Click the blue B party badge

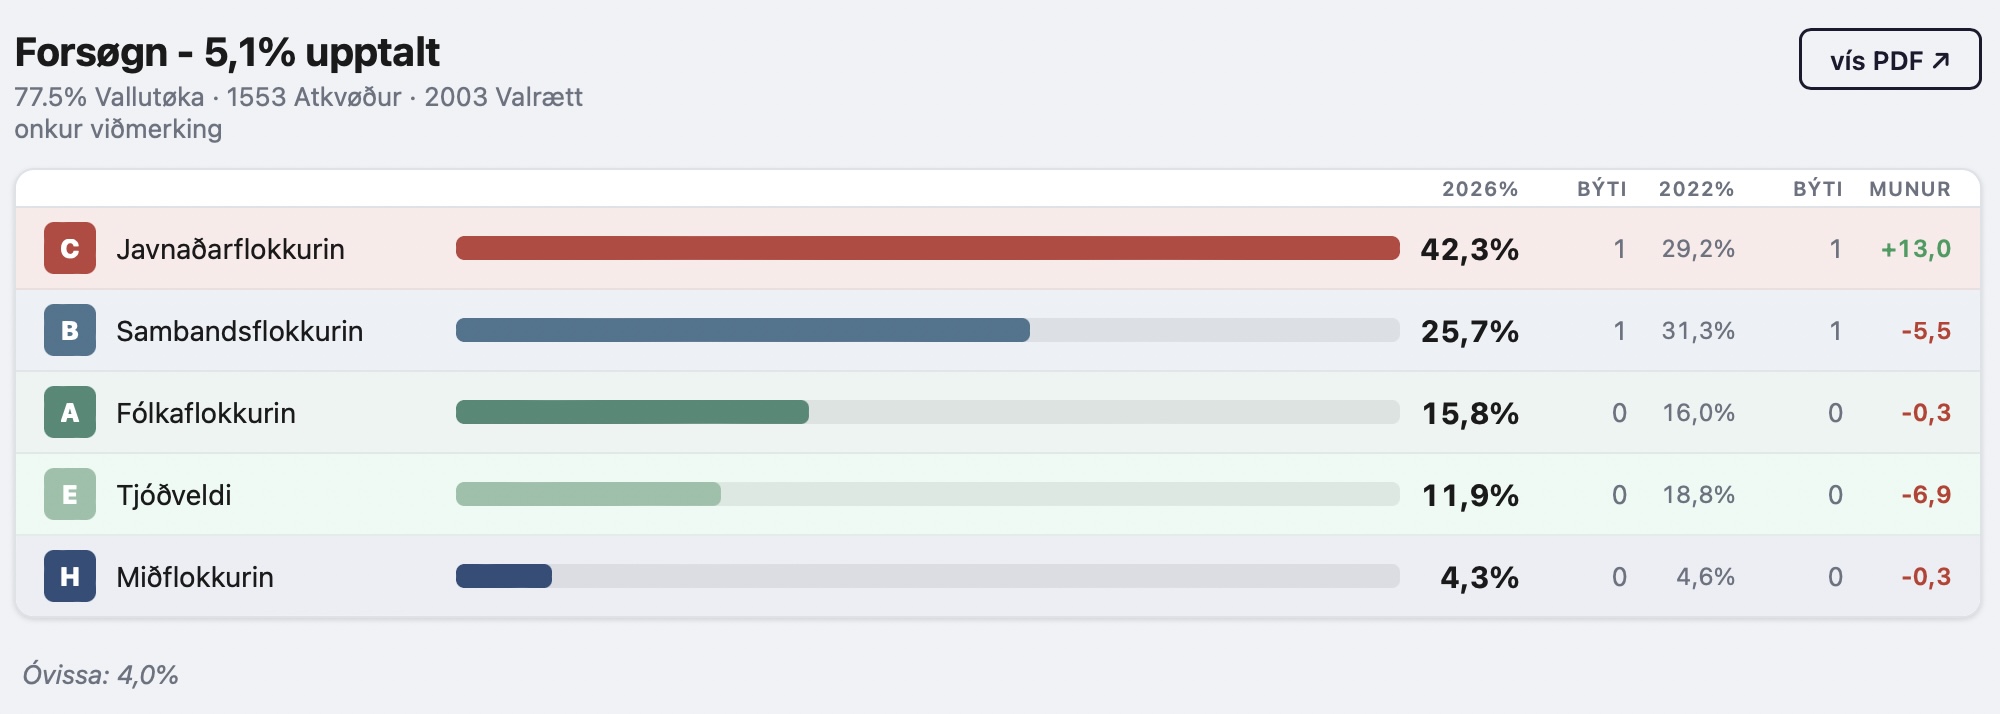pos(70,331)
